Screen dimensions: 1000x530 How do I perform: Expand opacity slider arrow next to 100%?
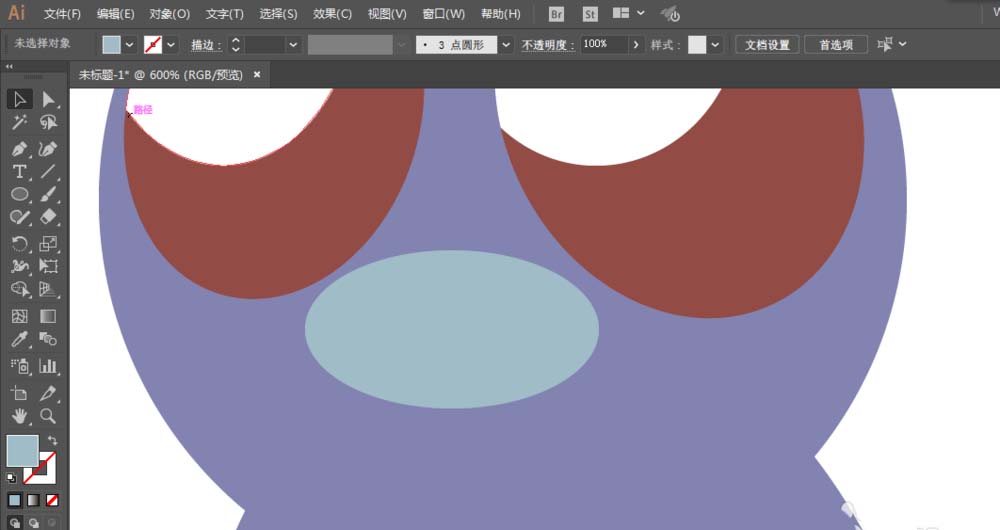(635, 45)
